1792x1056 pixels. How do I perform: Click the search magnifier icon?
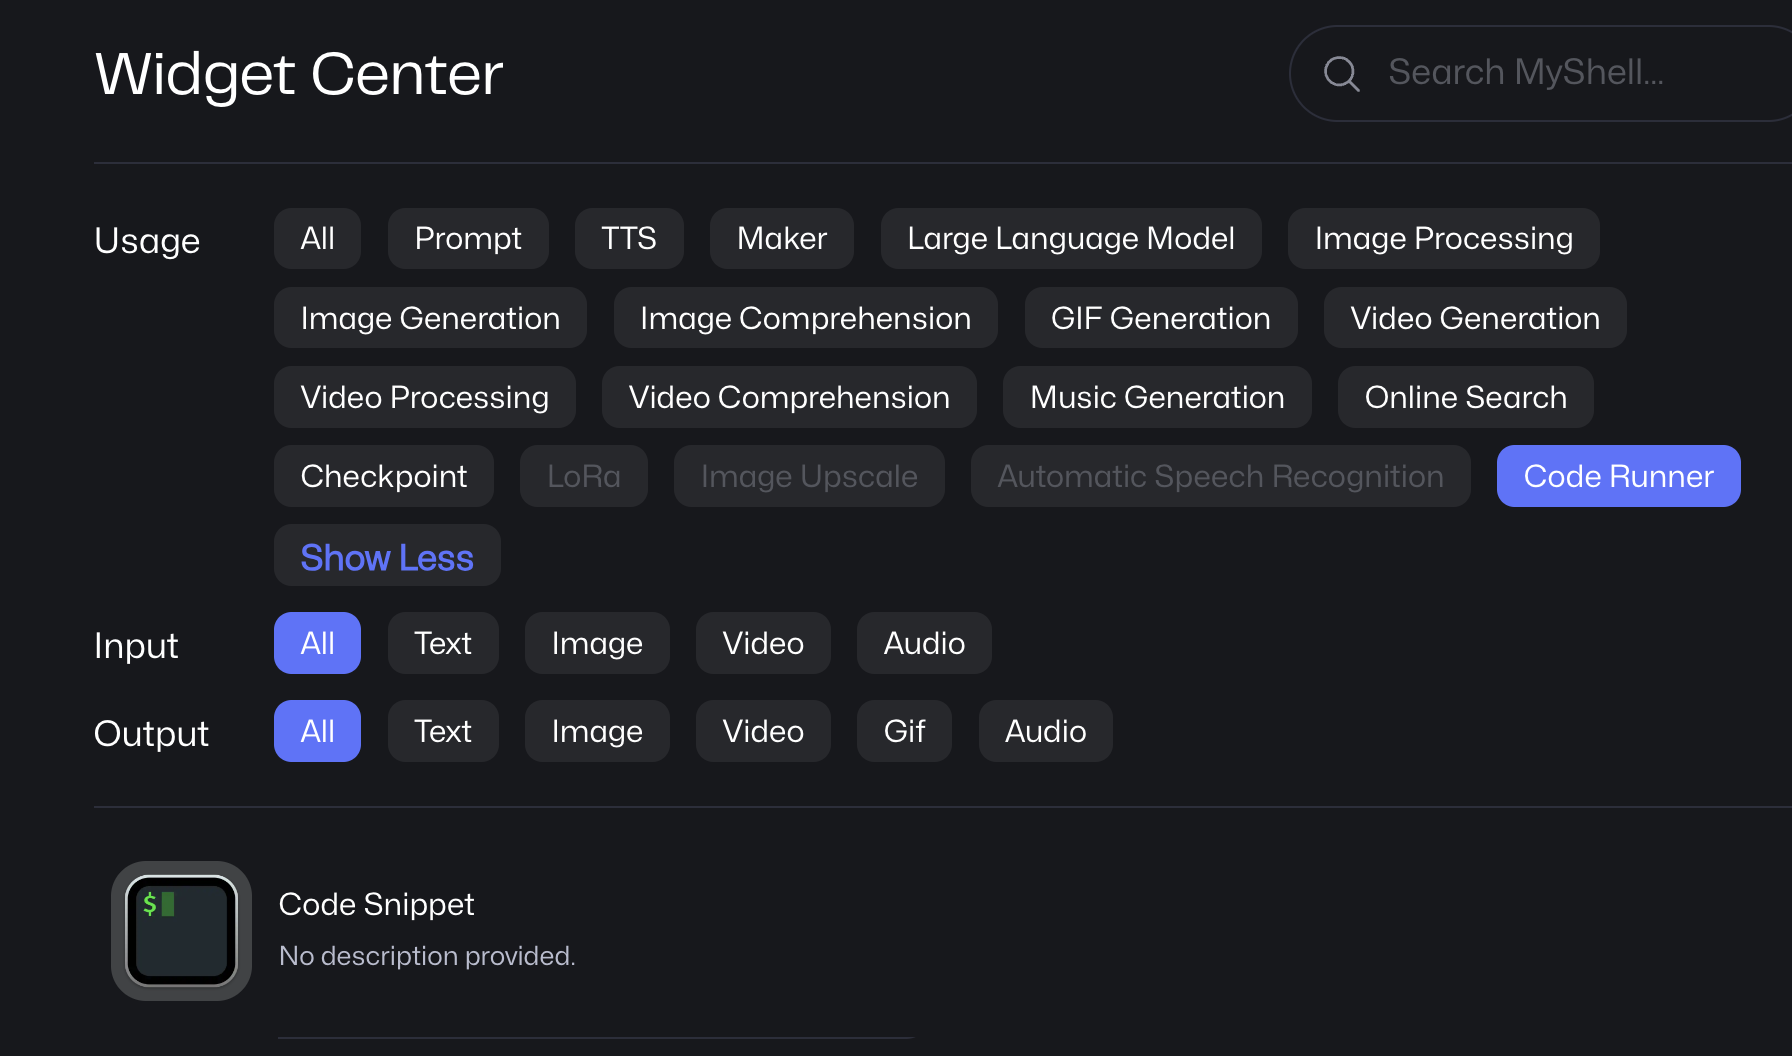pos(1341,73)
